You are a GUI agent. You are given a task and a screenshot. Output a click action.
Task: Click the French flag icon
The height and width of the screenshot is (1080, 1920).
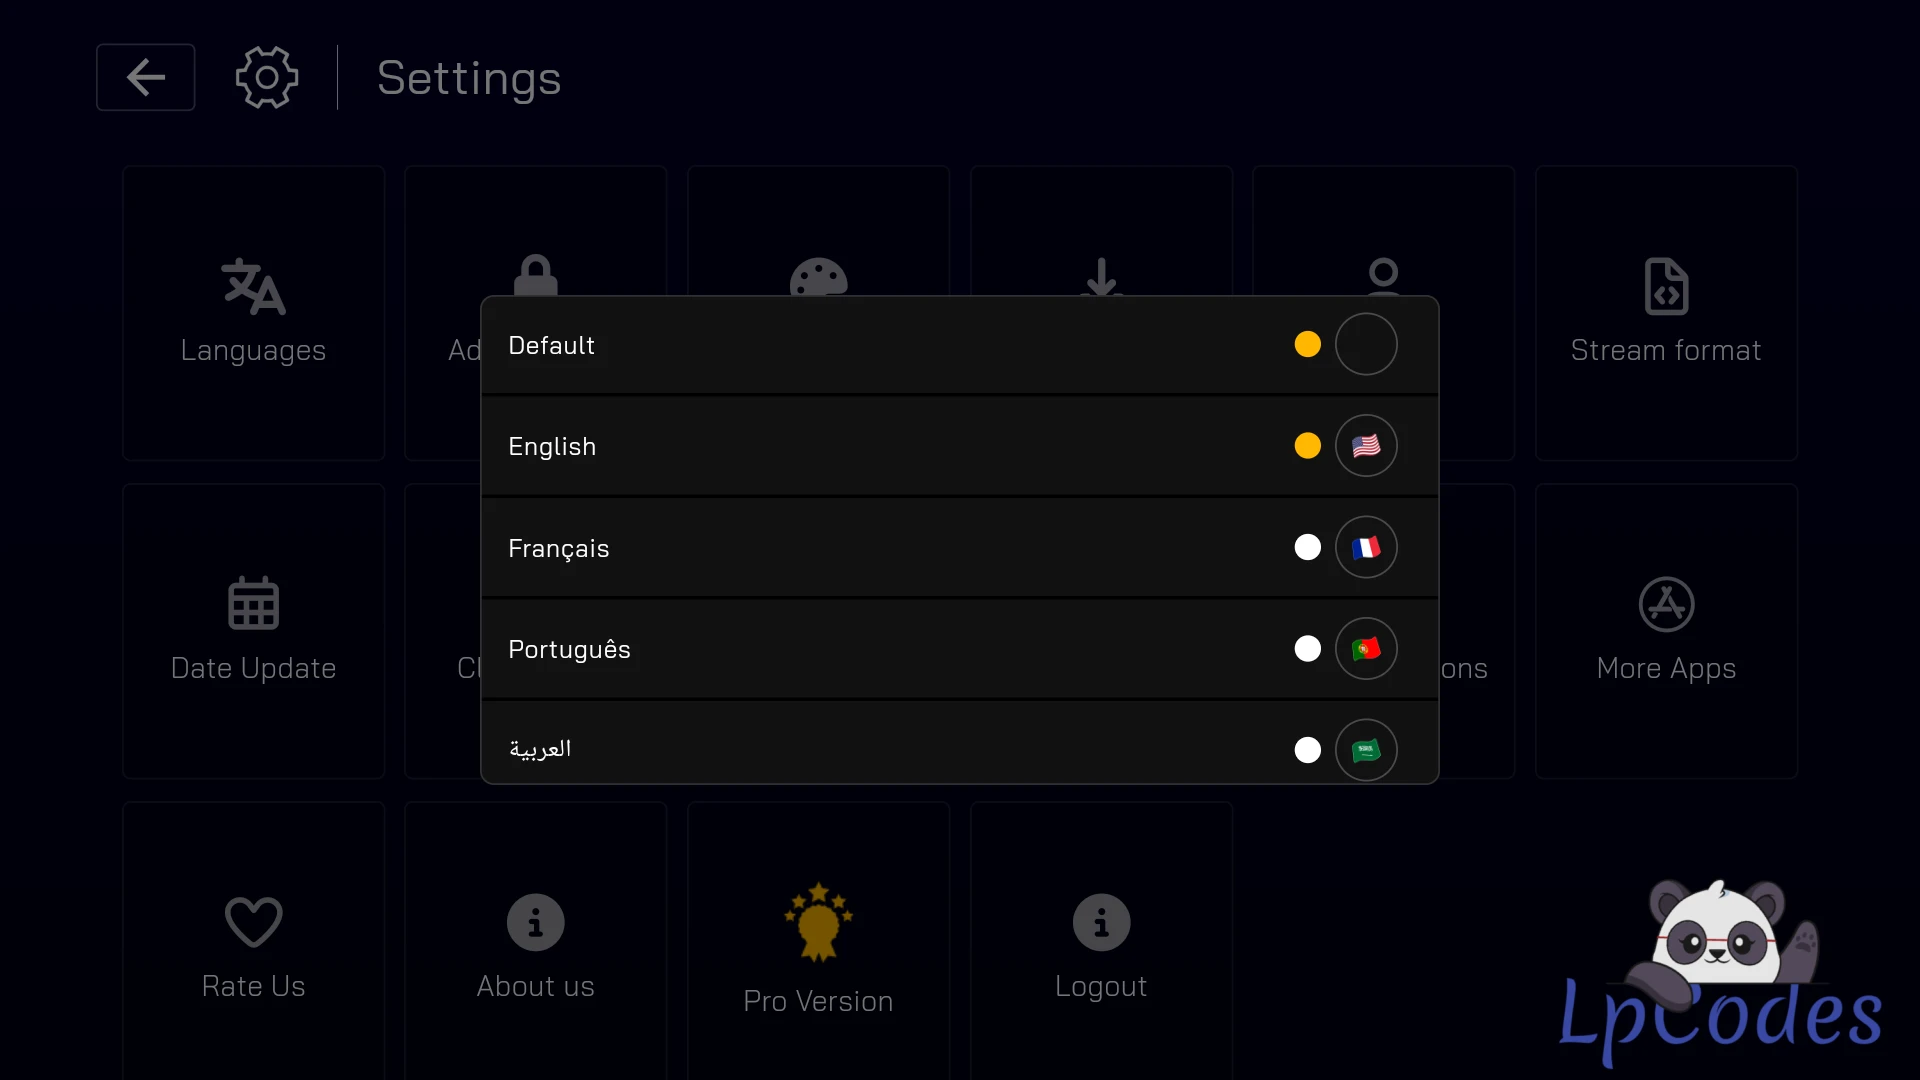[x=1366, y=547]
